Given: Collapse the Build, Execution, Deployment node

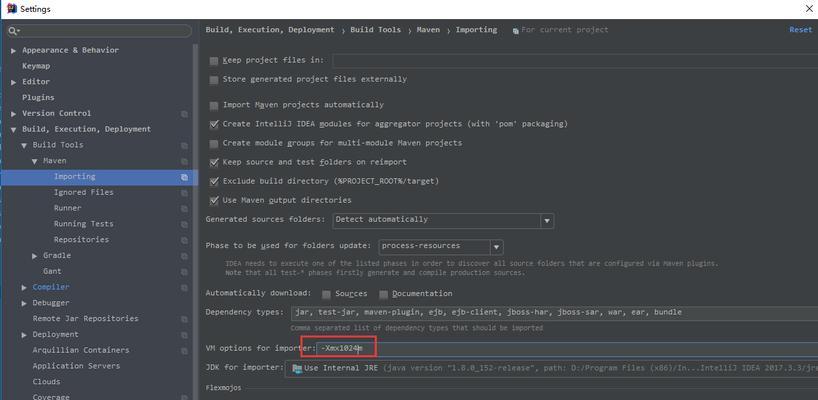Looking at the screenshot, I should [x=14, y=129].
